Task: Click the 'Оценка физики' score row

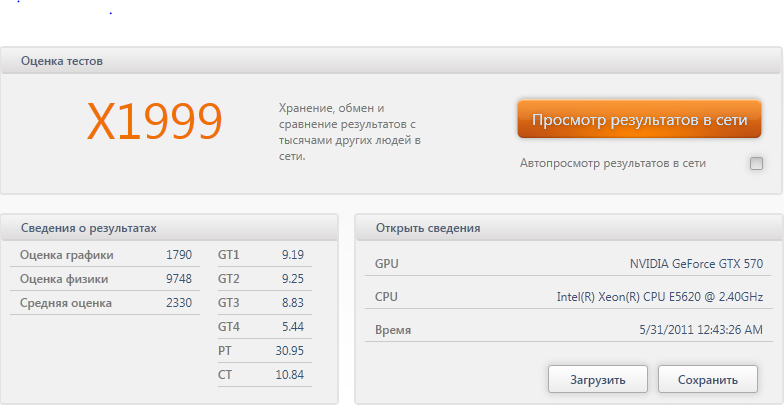Action: (x=105, y=279)
